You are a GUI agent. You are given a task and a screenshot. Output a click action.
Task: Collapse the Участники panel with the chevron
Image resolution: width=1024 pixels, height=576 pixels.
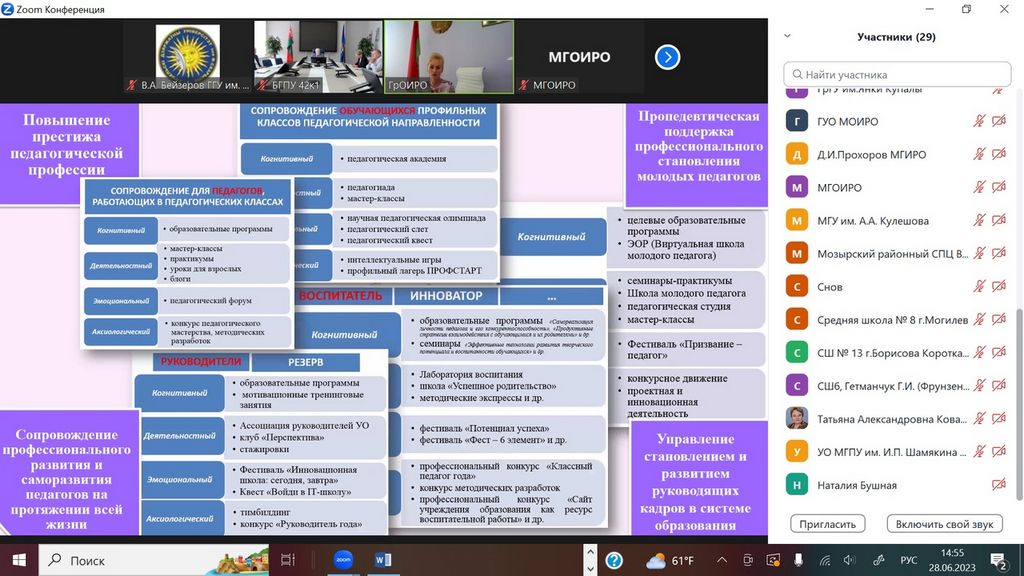[787, 36]
